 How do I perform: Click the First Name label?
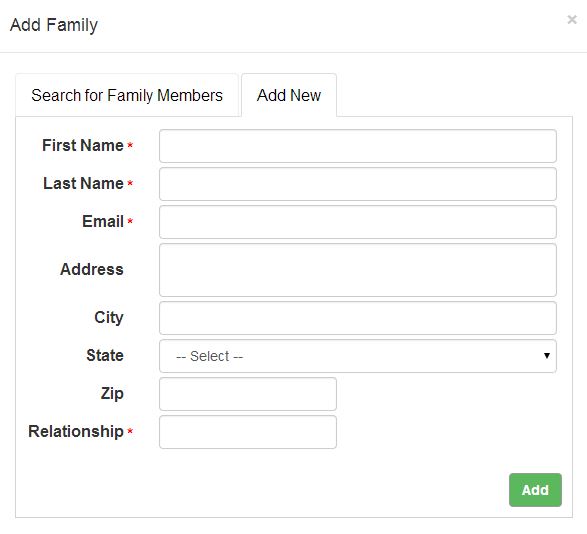tap(83, 145)
